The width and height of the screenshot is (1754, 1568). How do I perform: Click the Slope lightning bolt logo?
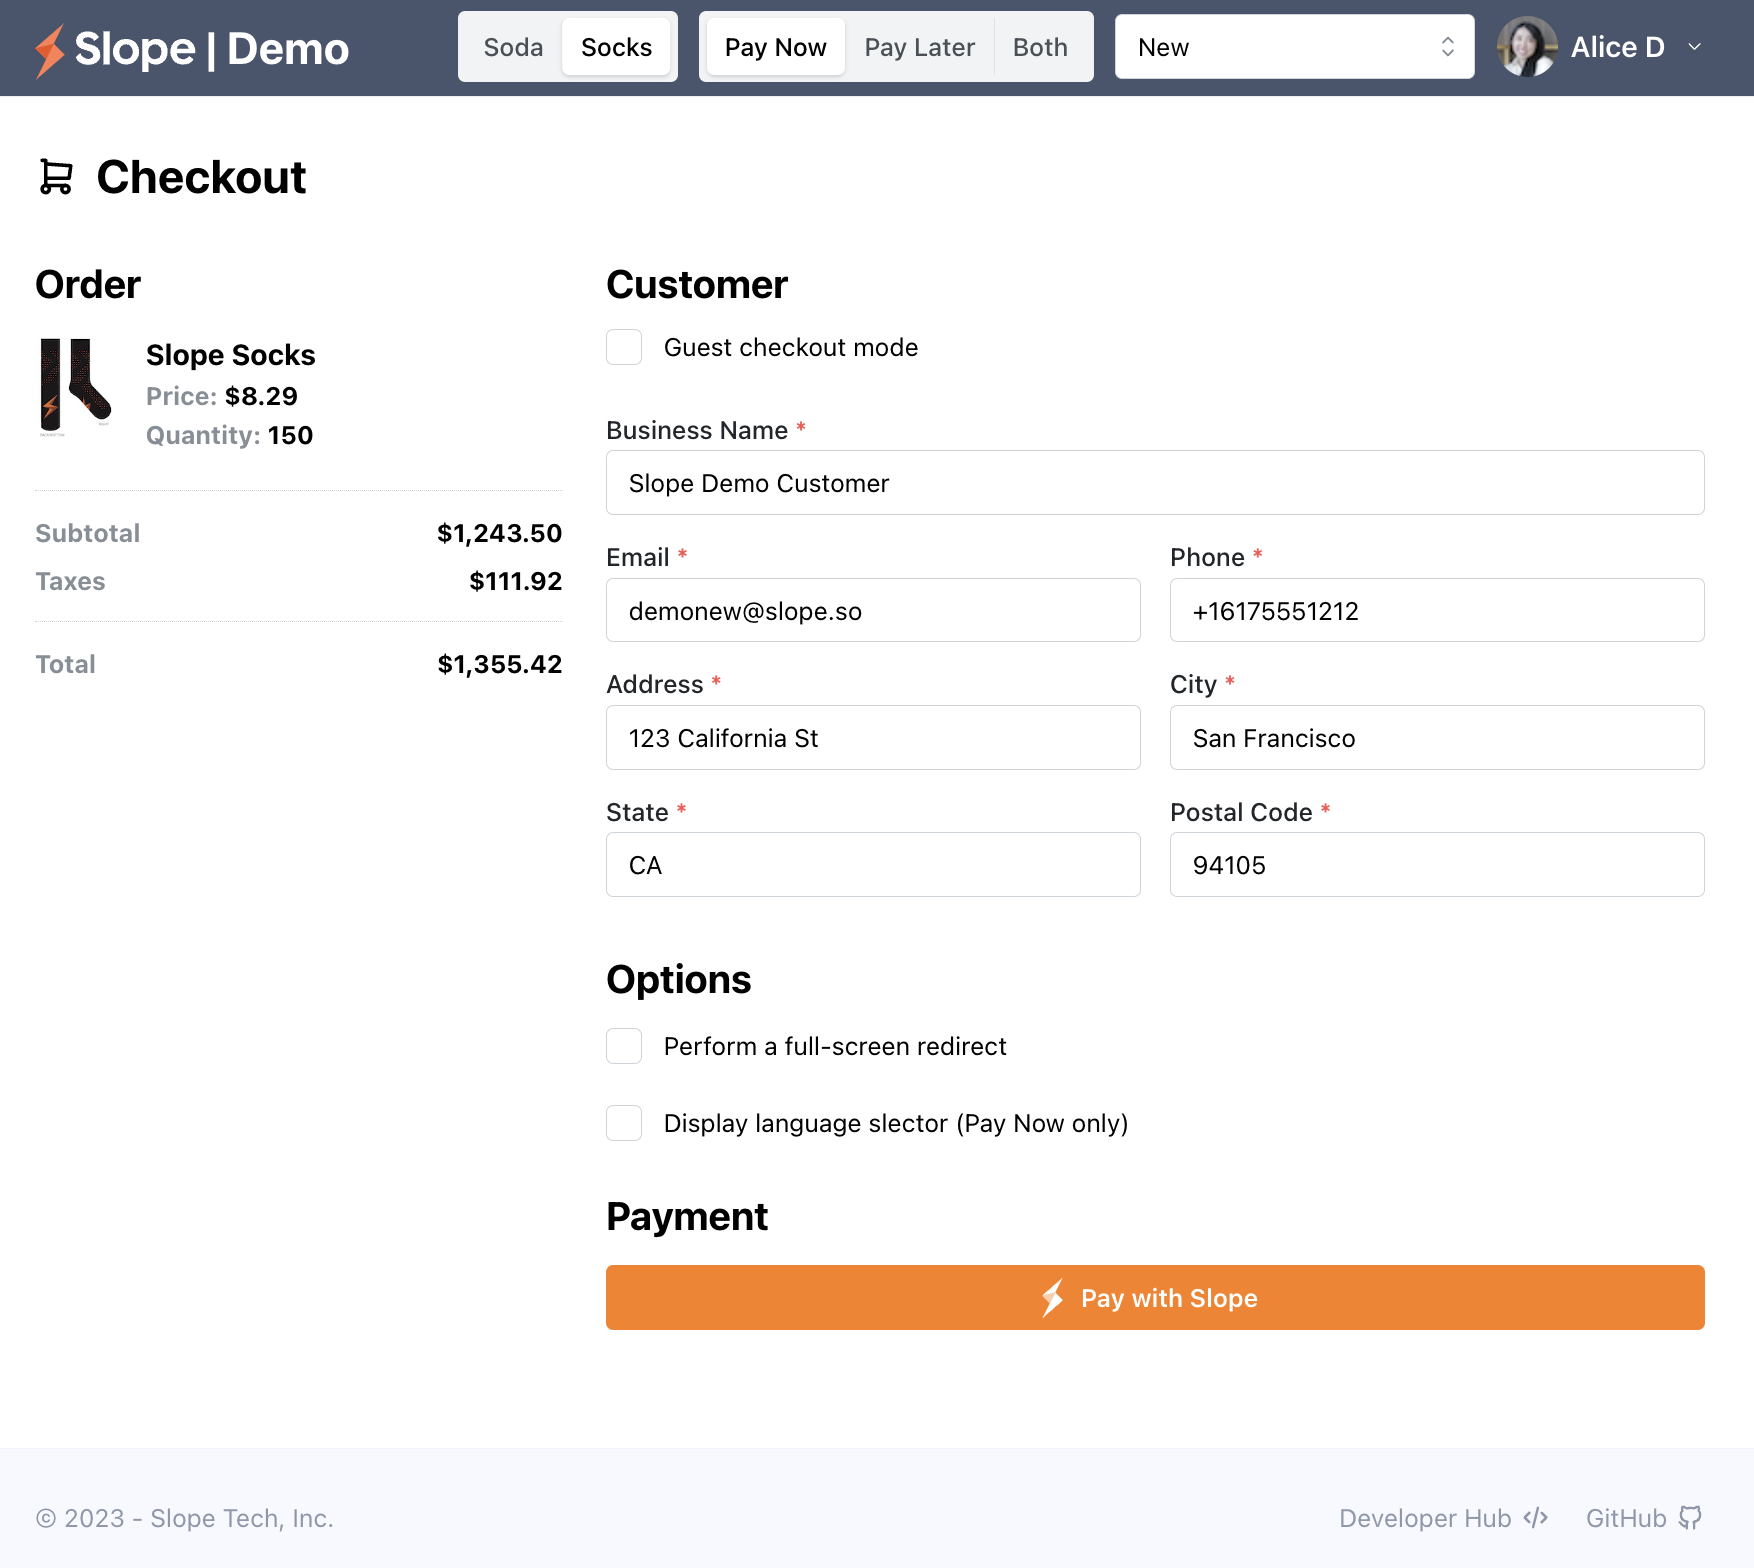tap(50, 50)
